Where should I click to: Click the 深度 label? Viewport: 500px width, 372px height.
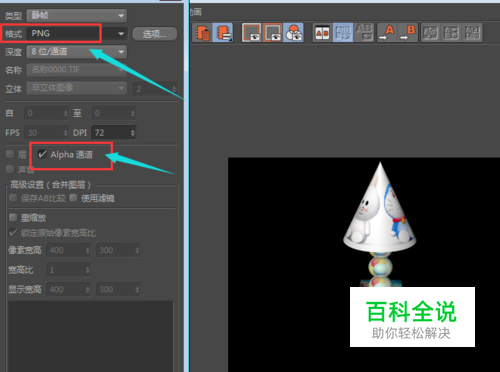13,52
